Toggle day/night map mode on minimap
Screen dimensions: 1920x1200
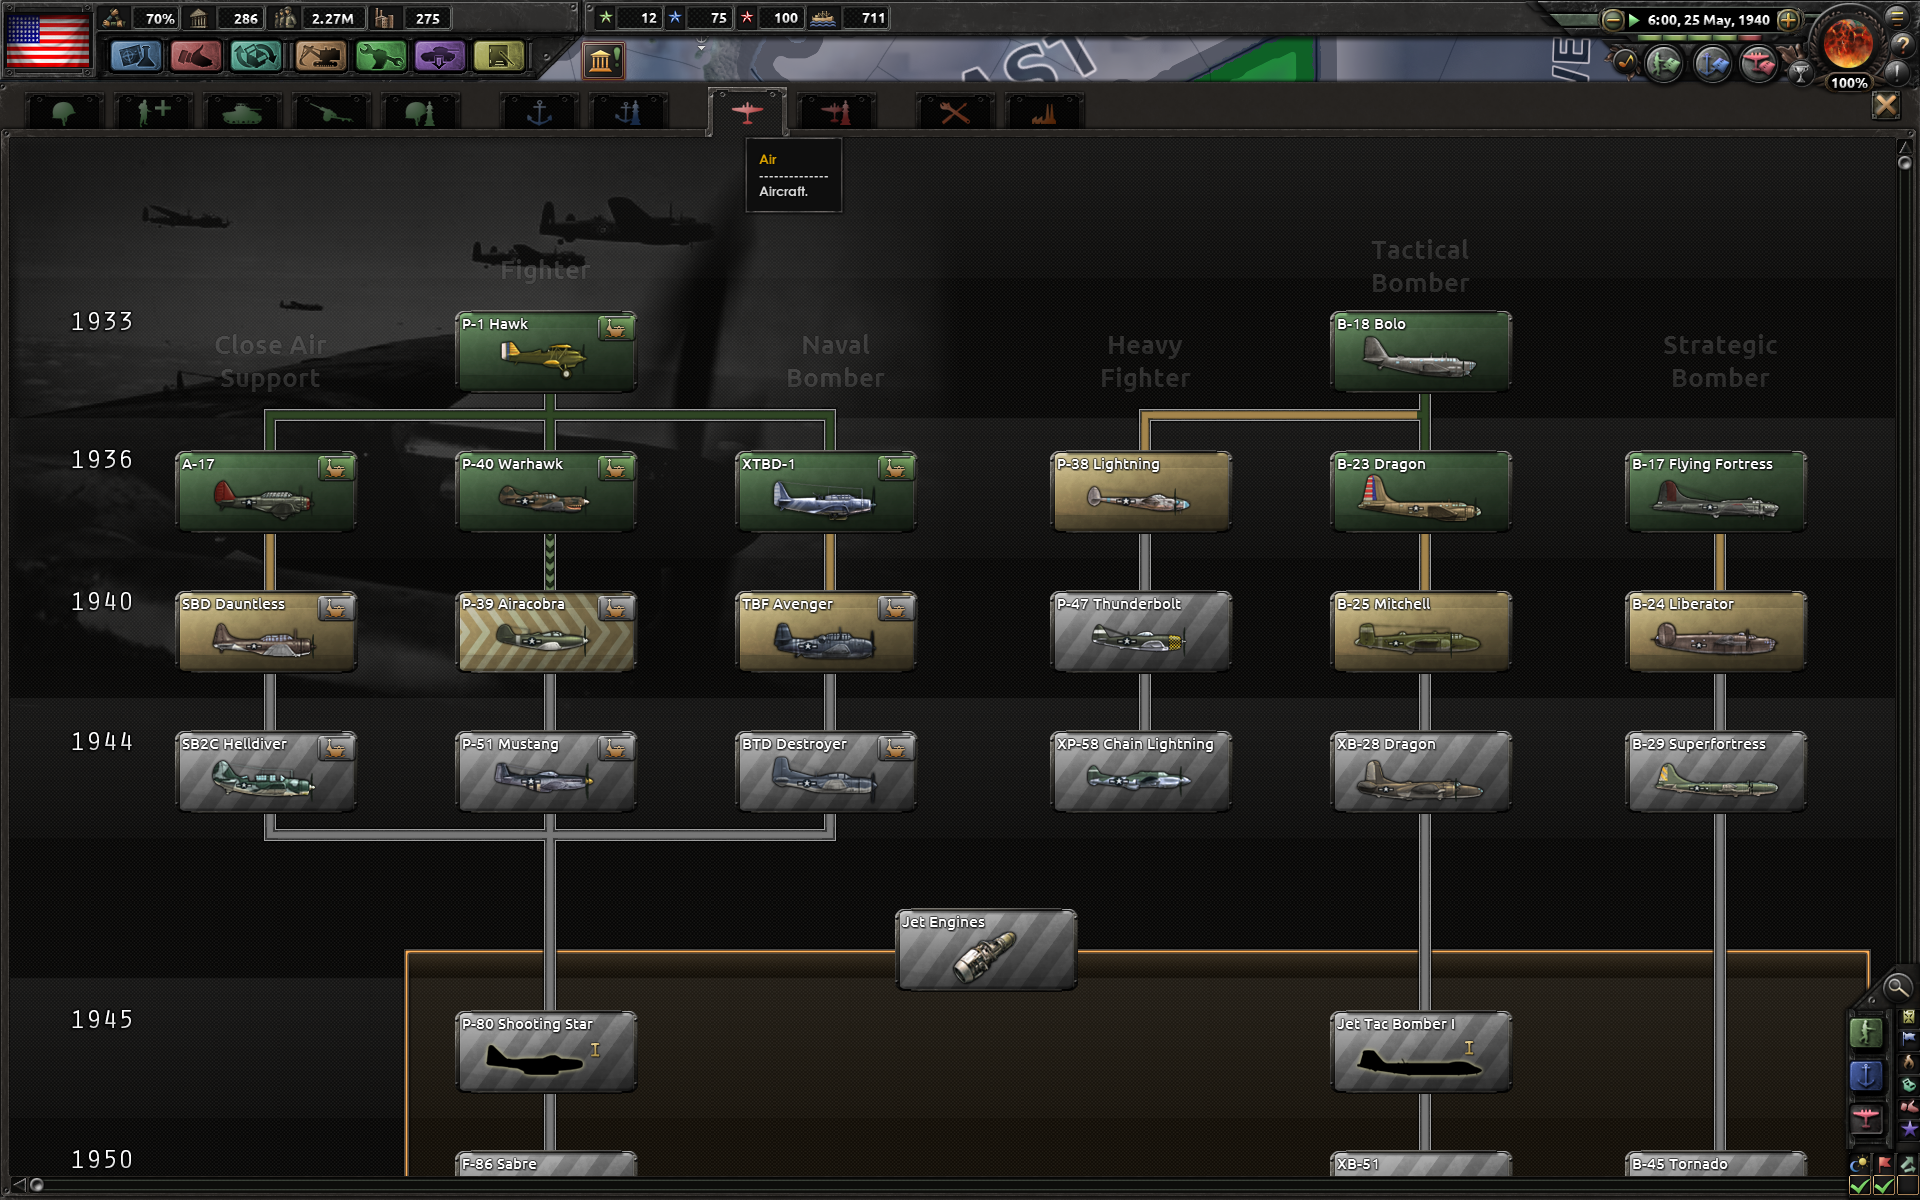[x=1858, y=1161]
